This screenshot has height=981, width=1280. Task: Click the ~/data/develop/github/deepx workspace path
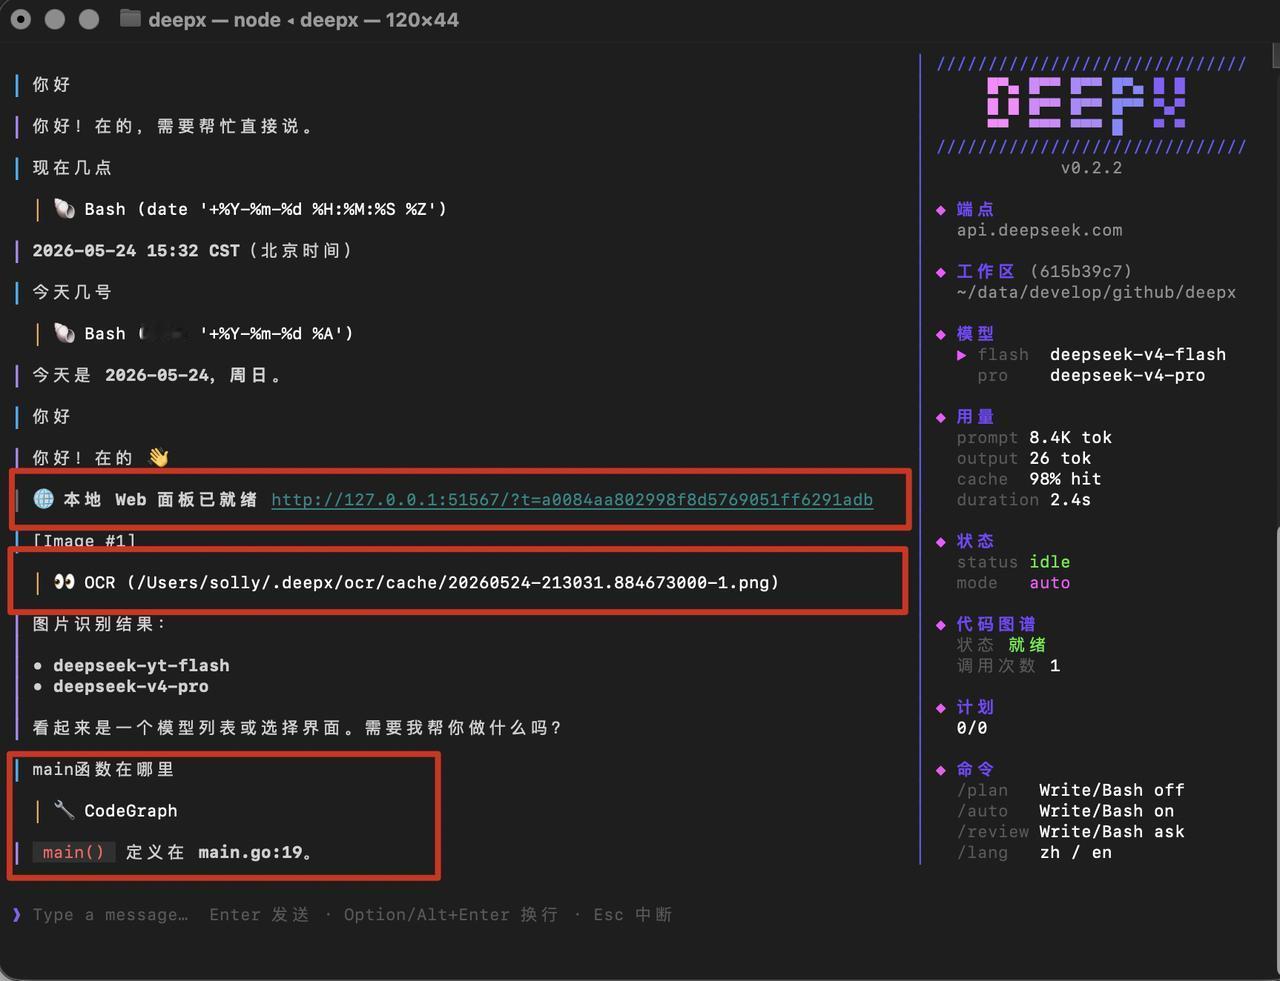[1096, 292]
